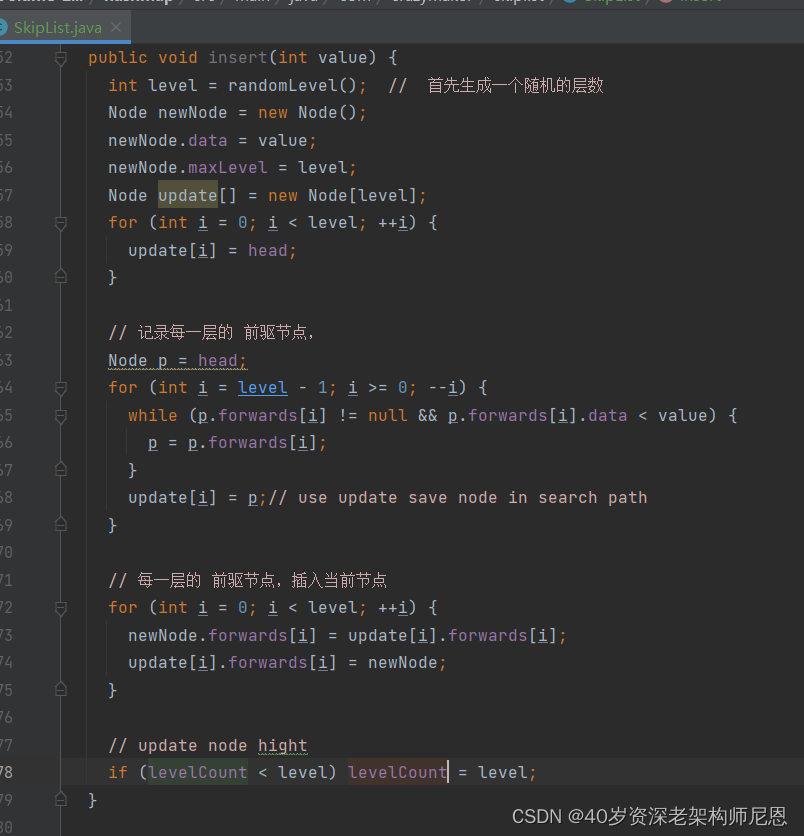Click fold end marker at insert method's closing brace
Screen dimensions: 804x836
61,800
